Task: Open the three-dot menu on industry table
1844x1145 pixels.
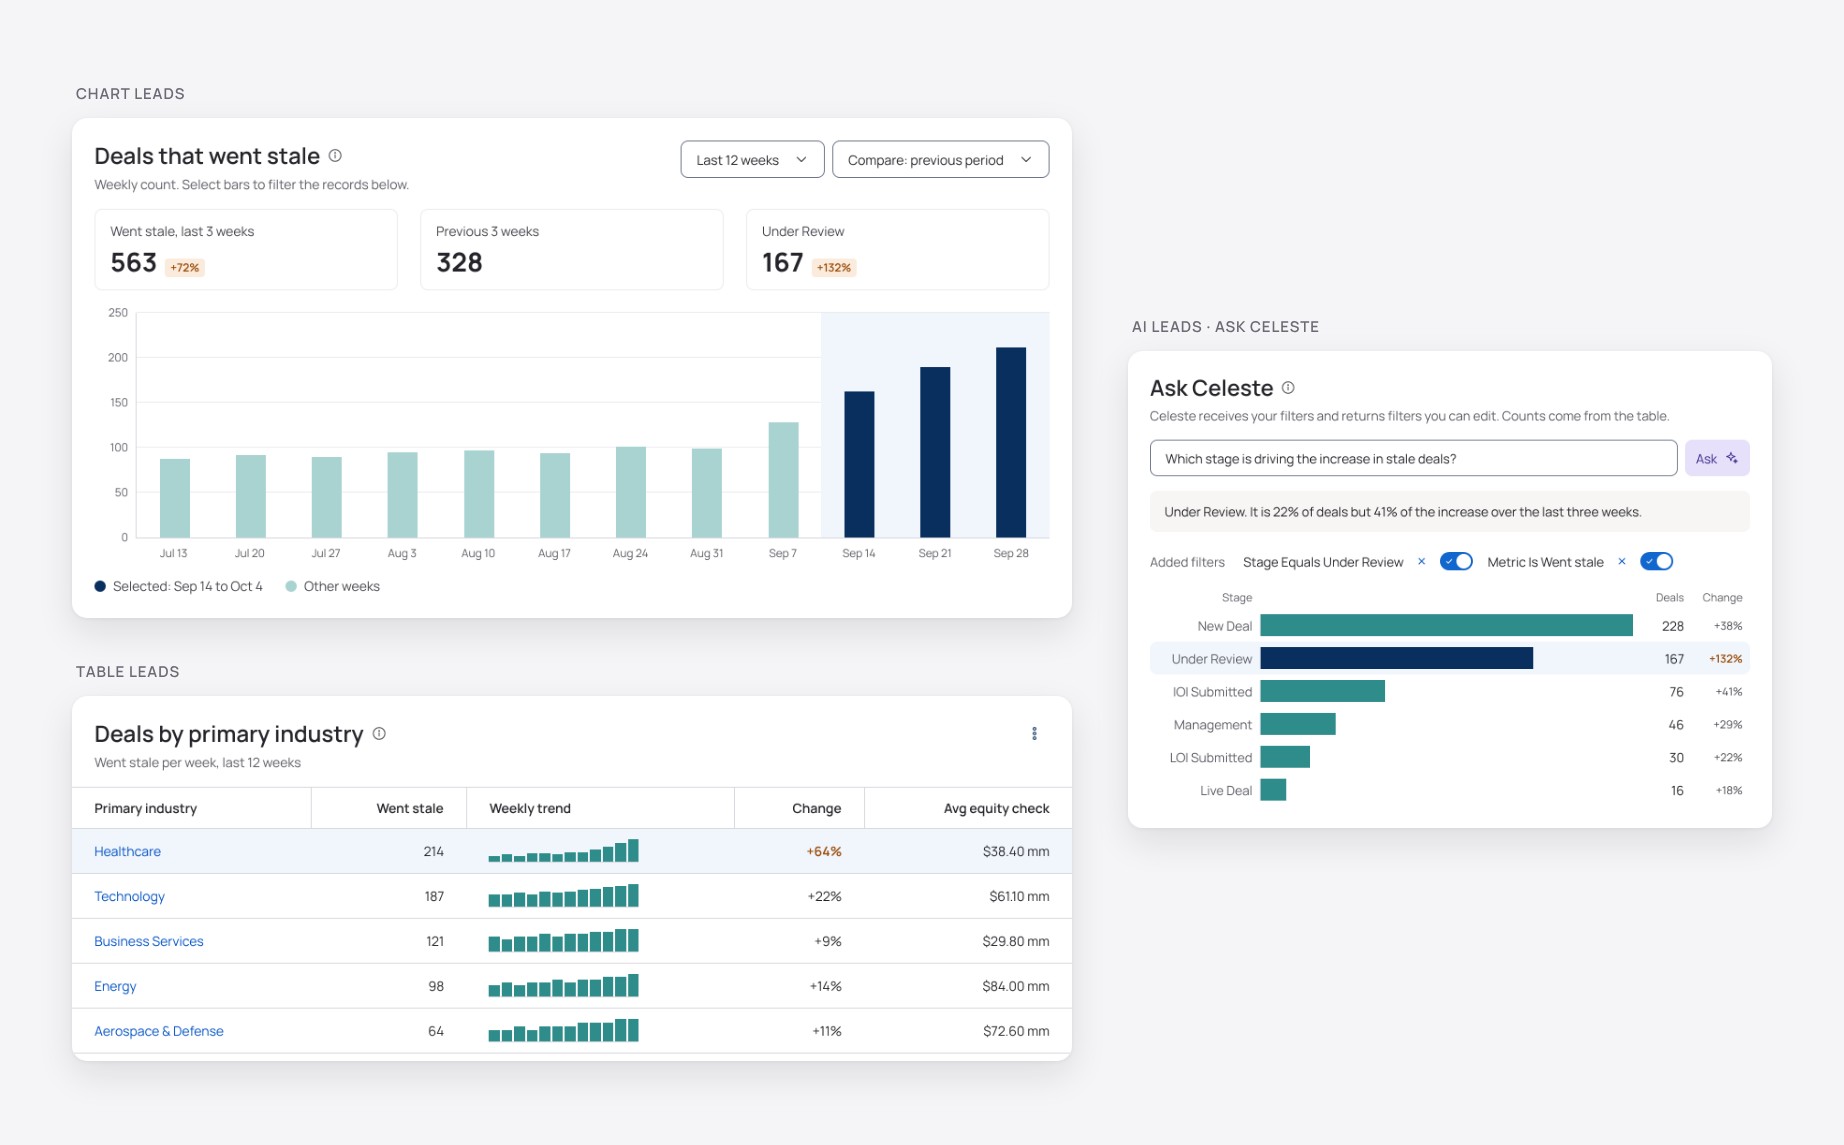Action: click(x=1034, y=734)
